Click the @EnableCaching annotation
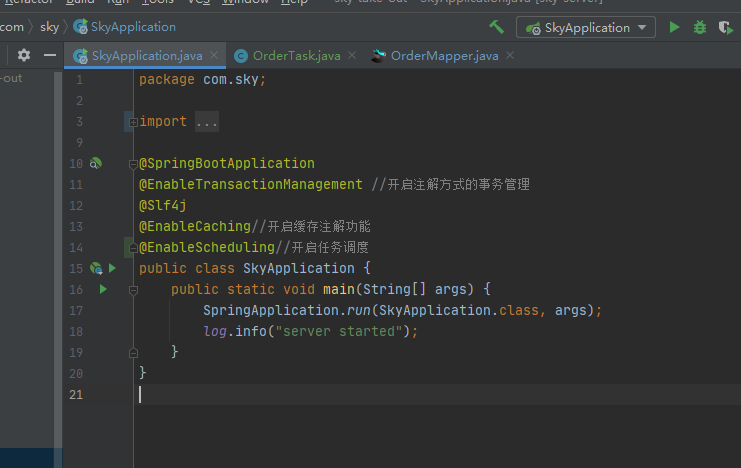The width and height of the screenshot is (741, 468). (x=195, y=226)
